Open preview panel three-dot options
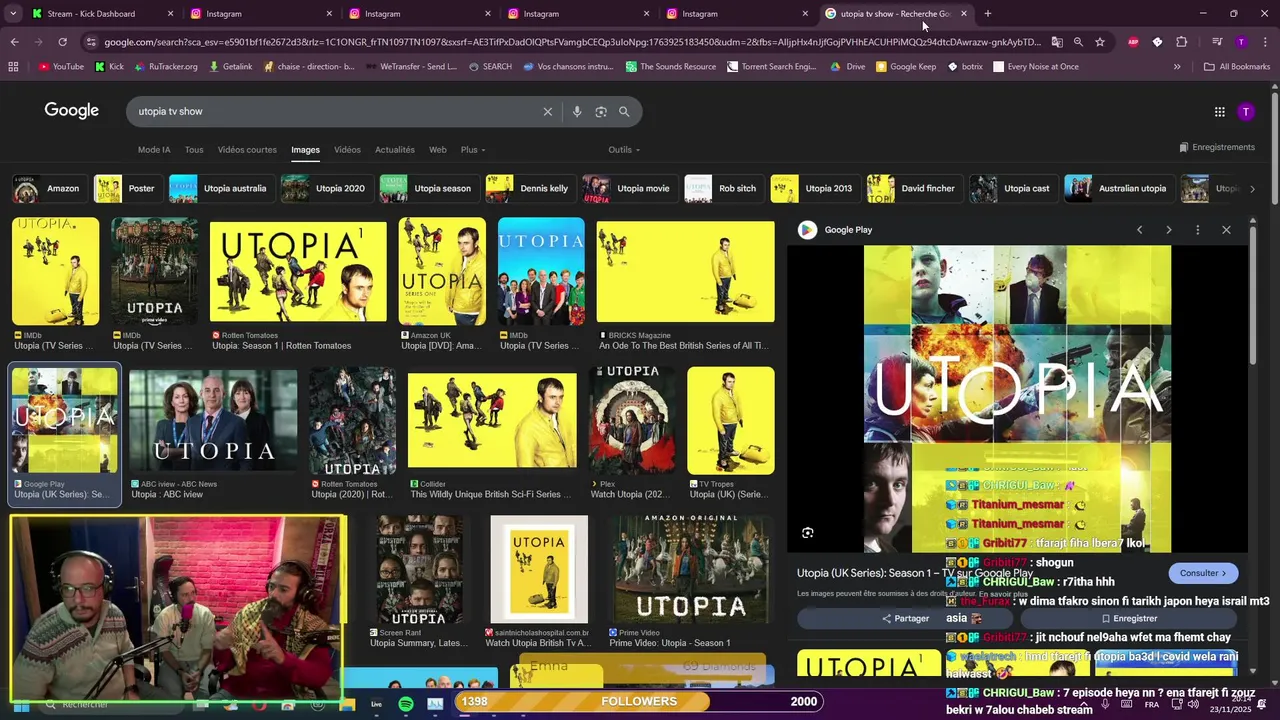The image size is (1280, 720). pos(1197,230)
